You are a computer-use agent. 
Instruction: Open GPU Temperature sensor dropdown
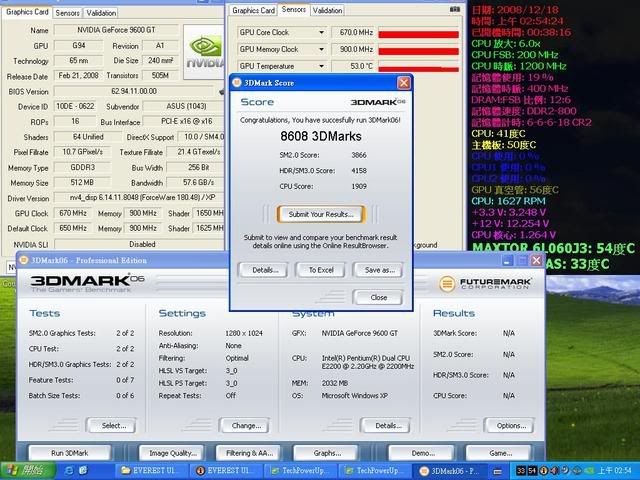(321, 66)
